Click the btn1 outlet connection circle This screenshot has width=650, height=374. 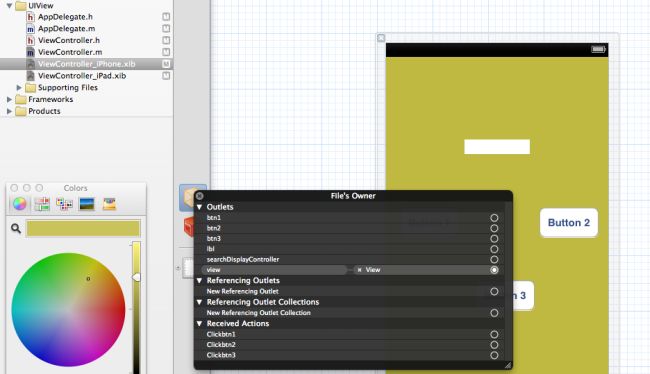[x=494, y=218]
